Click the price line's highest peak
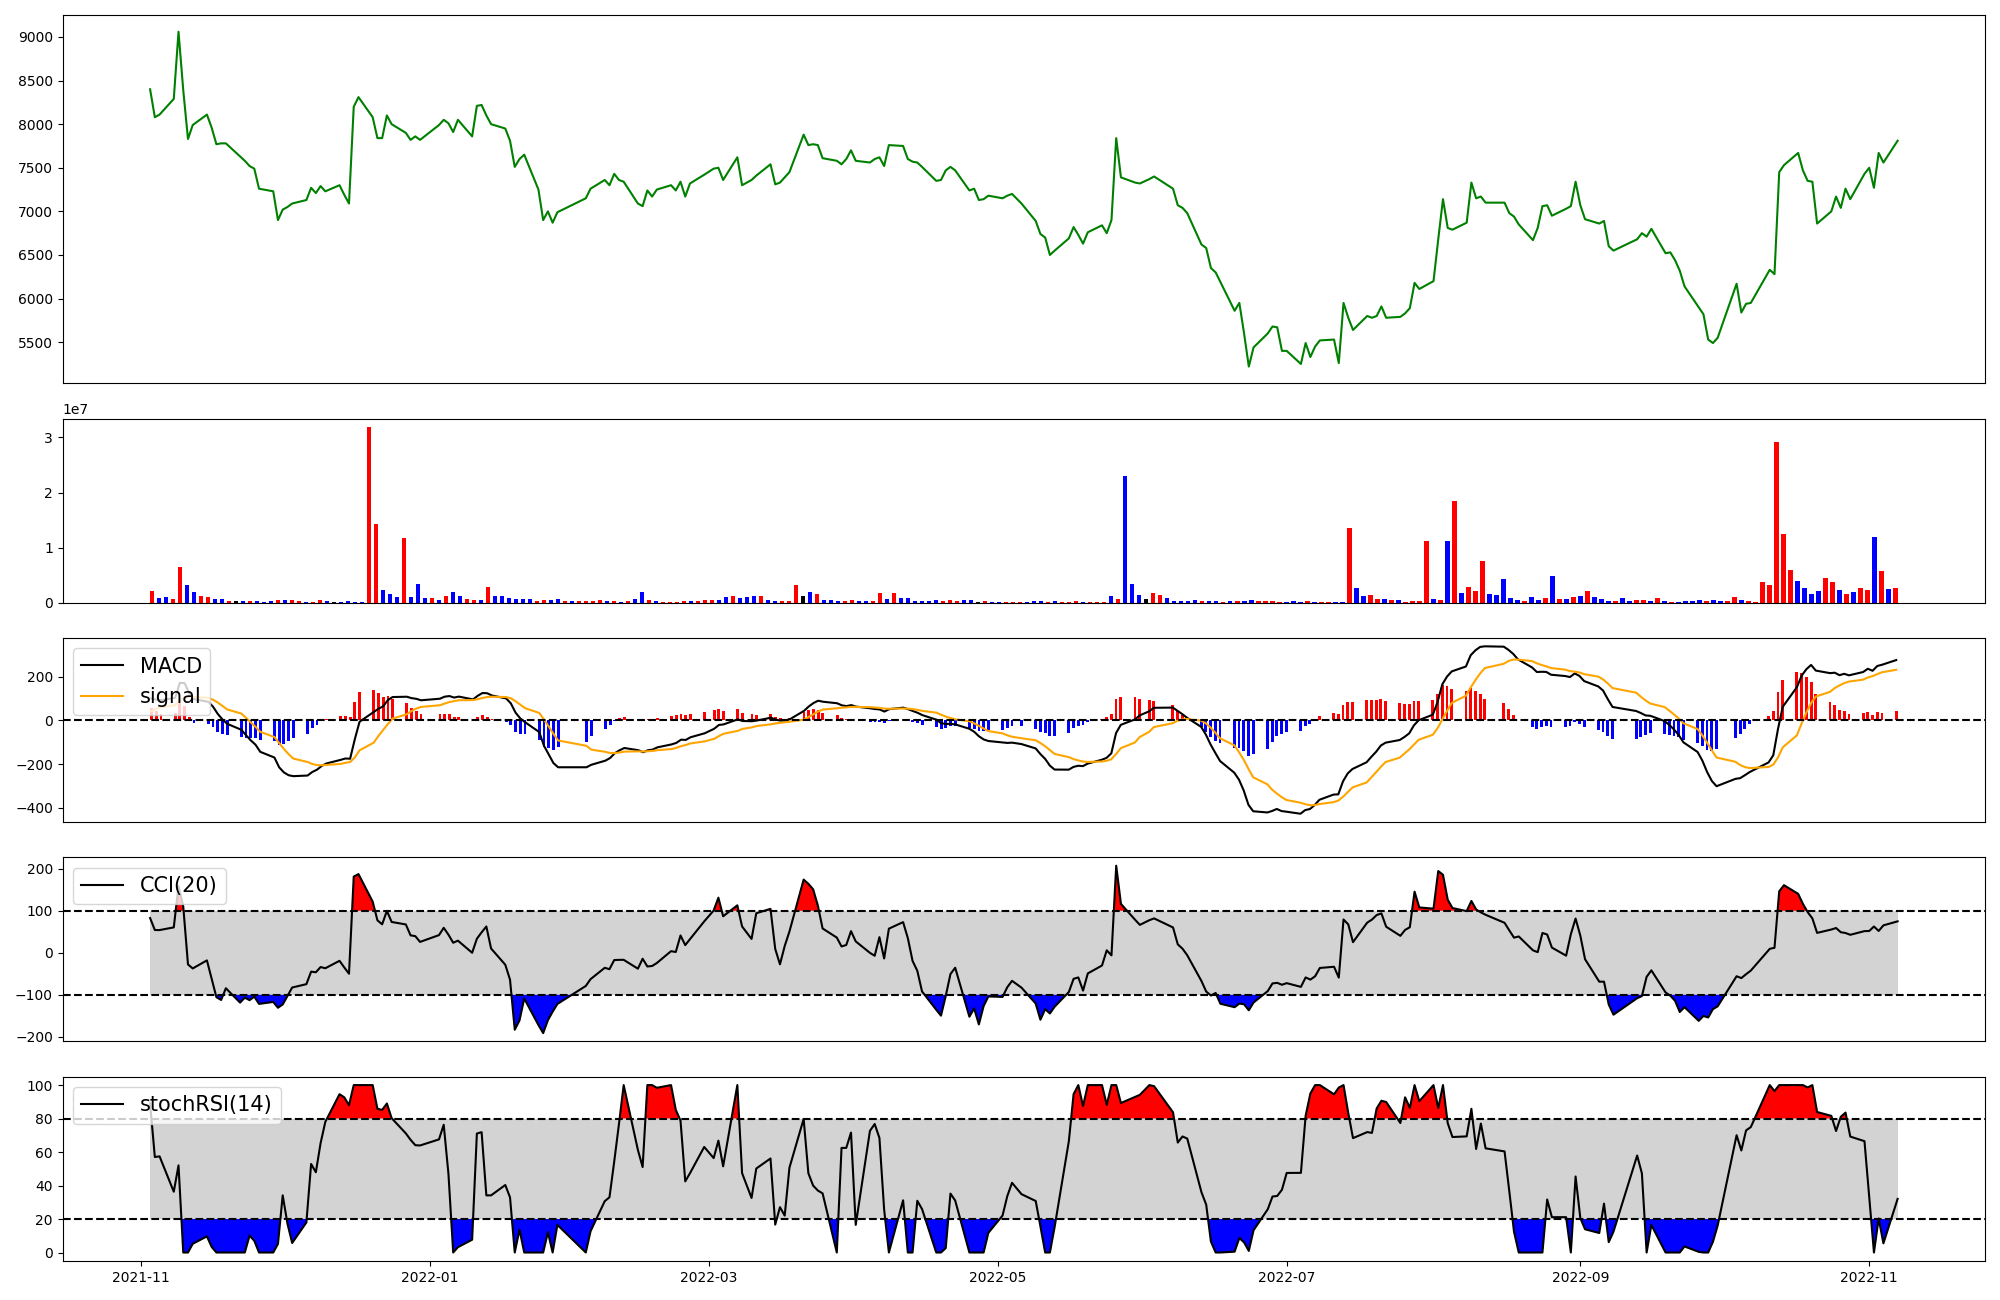2000x1300 pixels. click(x=178, y=33)
